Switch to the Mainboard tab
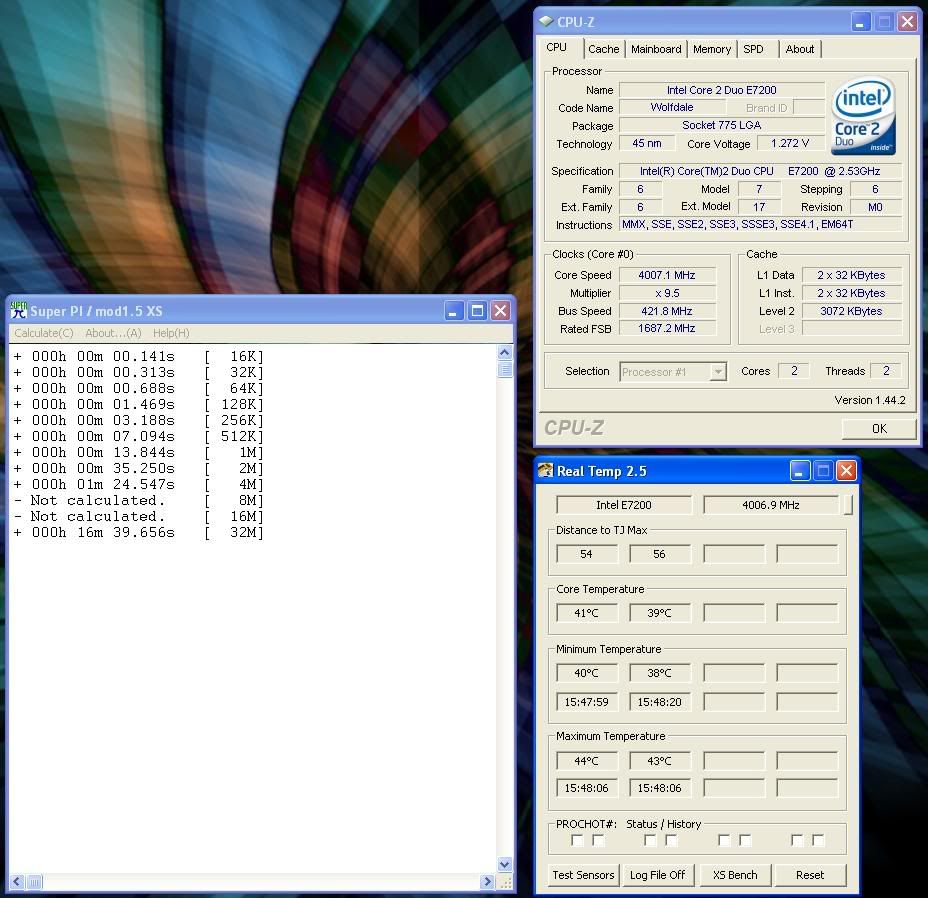The width and height of the screenshot is (928, 898). (656, 49)
